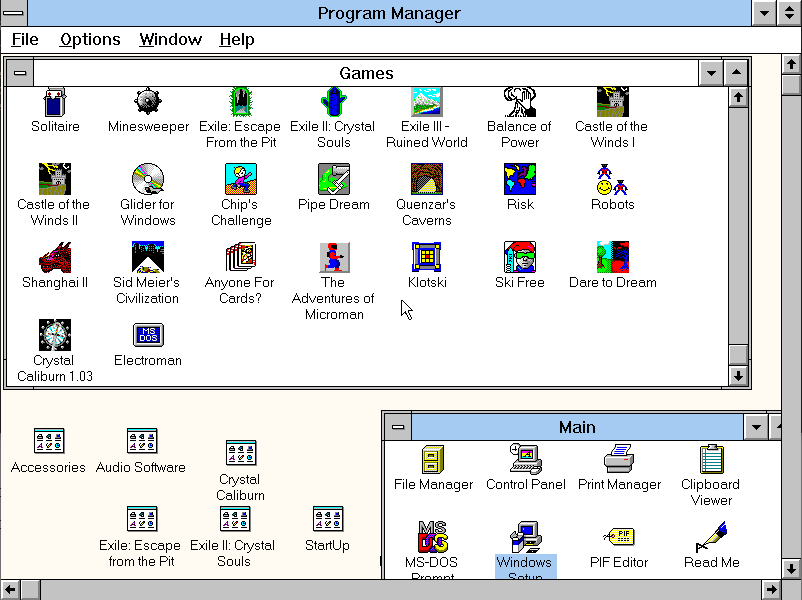Click the Main window title bar
802x600 pixels.
(577, 427)
